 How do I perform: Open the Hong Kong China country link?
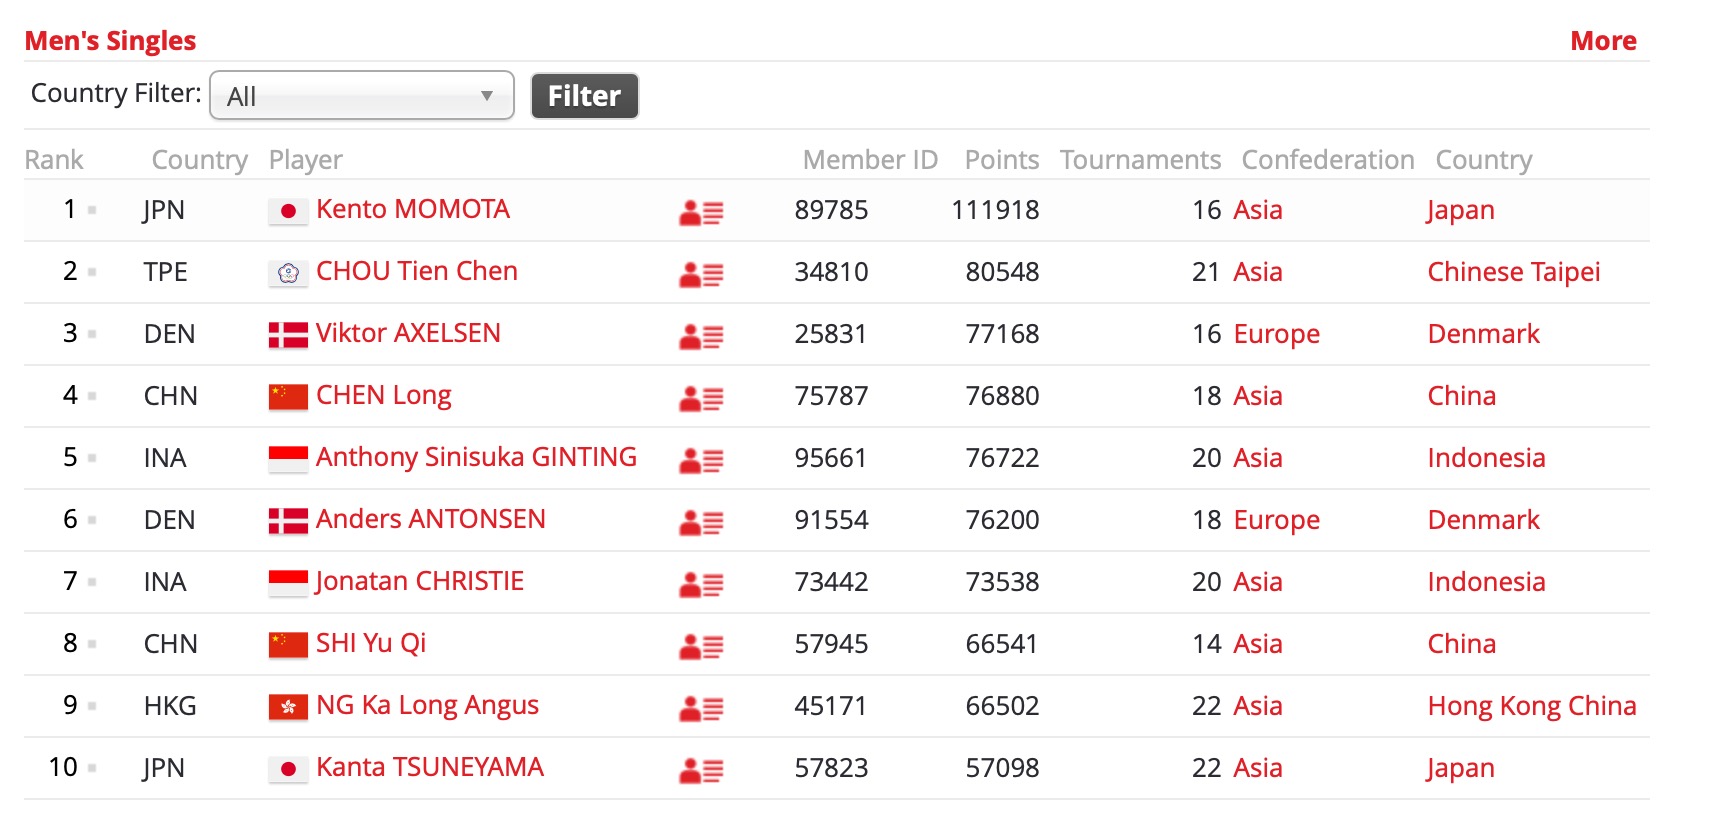pos(1532,706)
